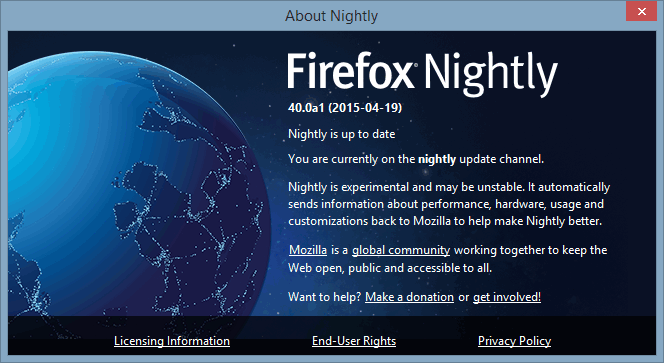
Task: Click version text 40.0a1 (2015-04-19)
Action: [x=345, y=108]
